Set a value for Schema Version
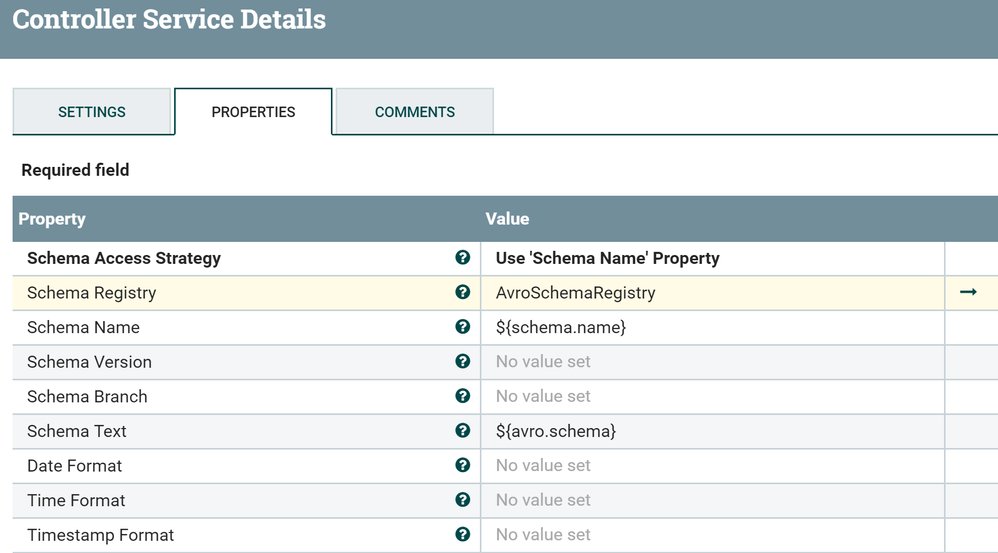Viewport: 998px width, 553px height. pos(710,361)
